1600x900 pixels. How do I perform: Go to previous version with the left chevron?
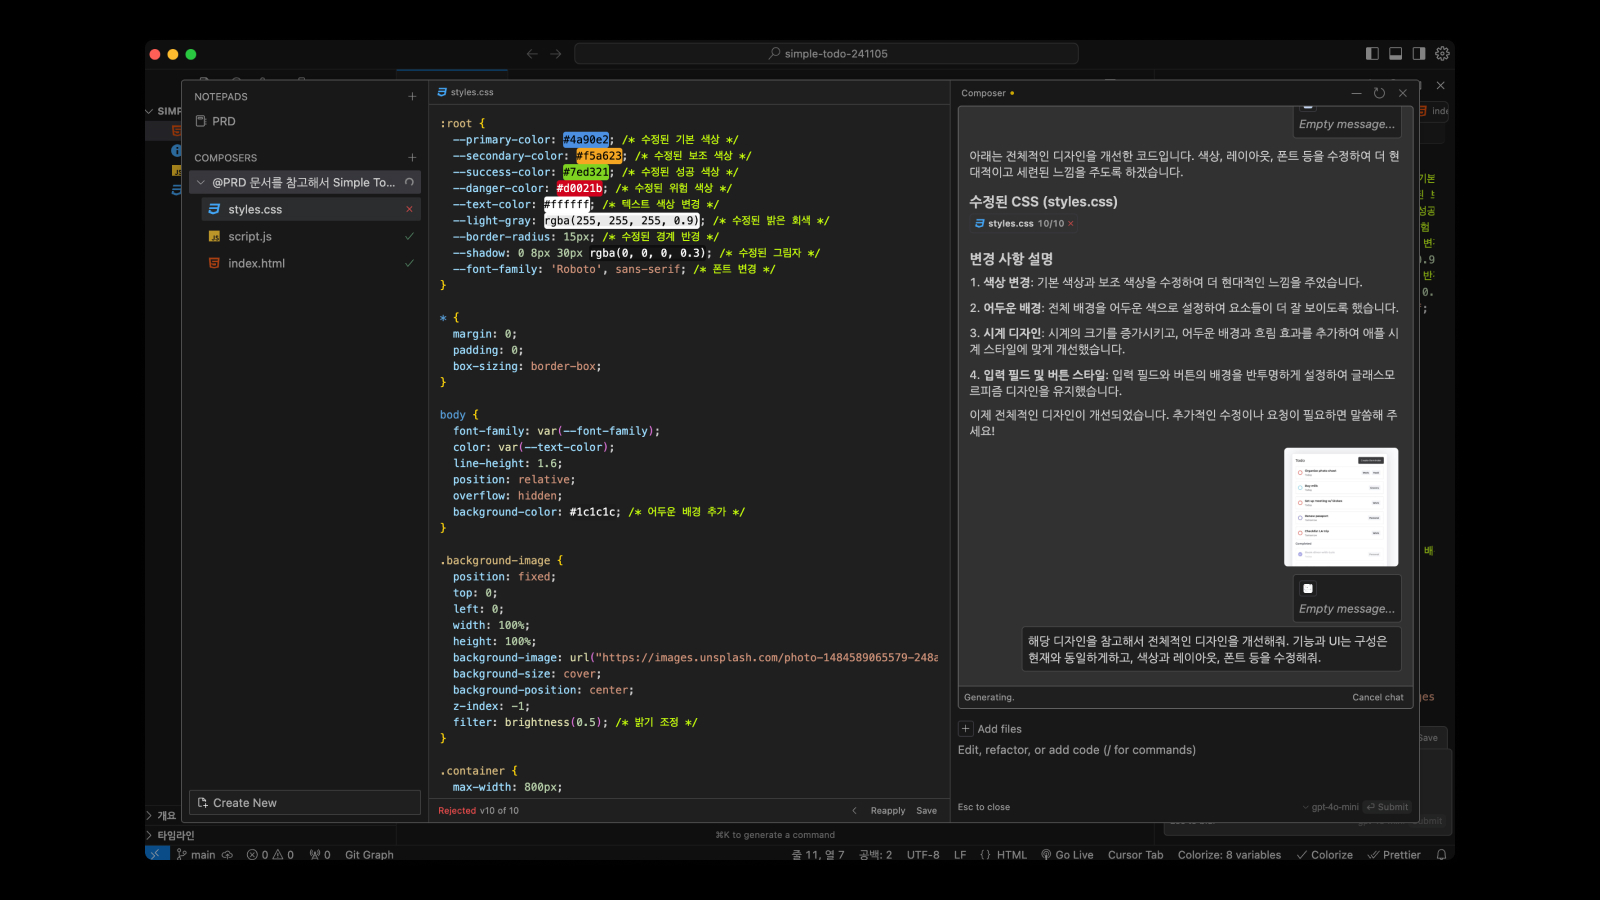(854, 811)
